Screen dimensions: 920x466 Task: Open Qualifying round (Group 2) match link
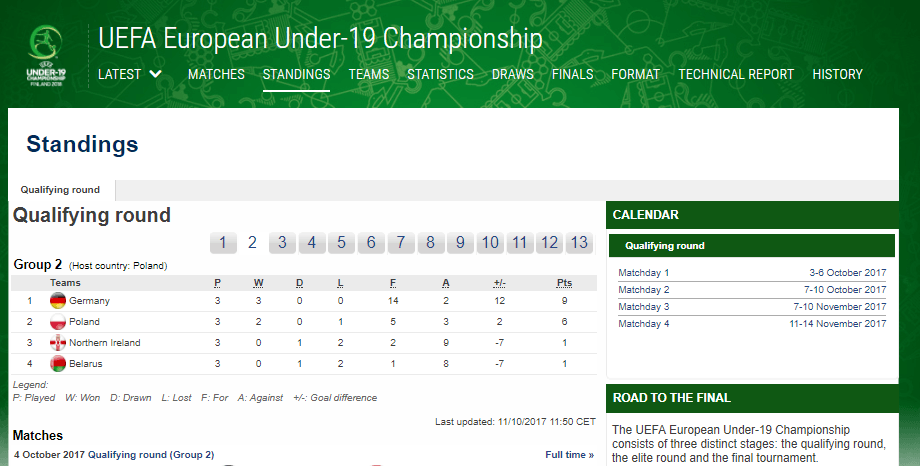tap(151, 455)
